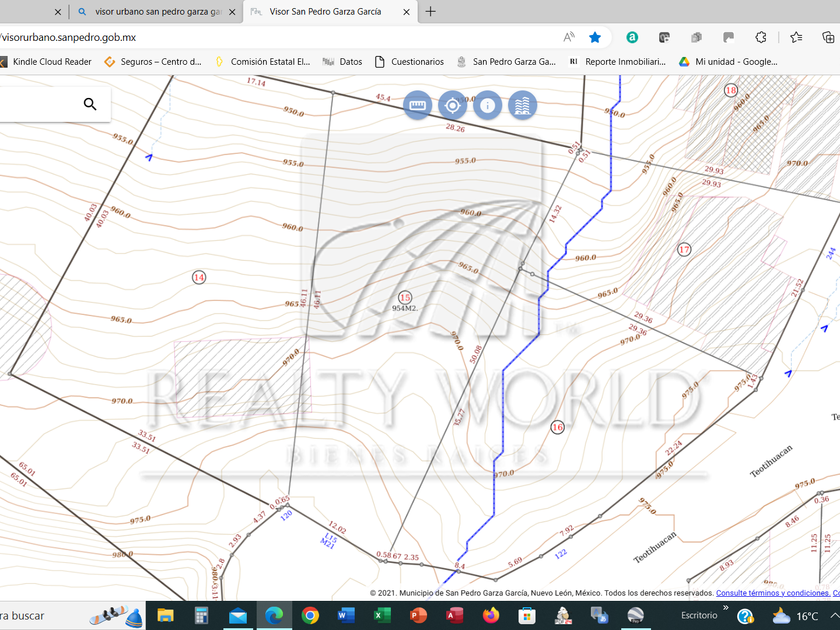Open PowerPoint from the taskbar
840x630 pixels.
418,616
